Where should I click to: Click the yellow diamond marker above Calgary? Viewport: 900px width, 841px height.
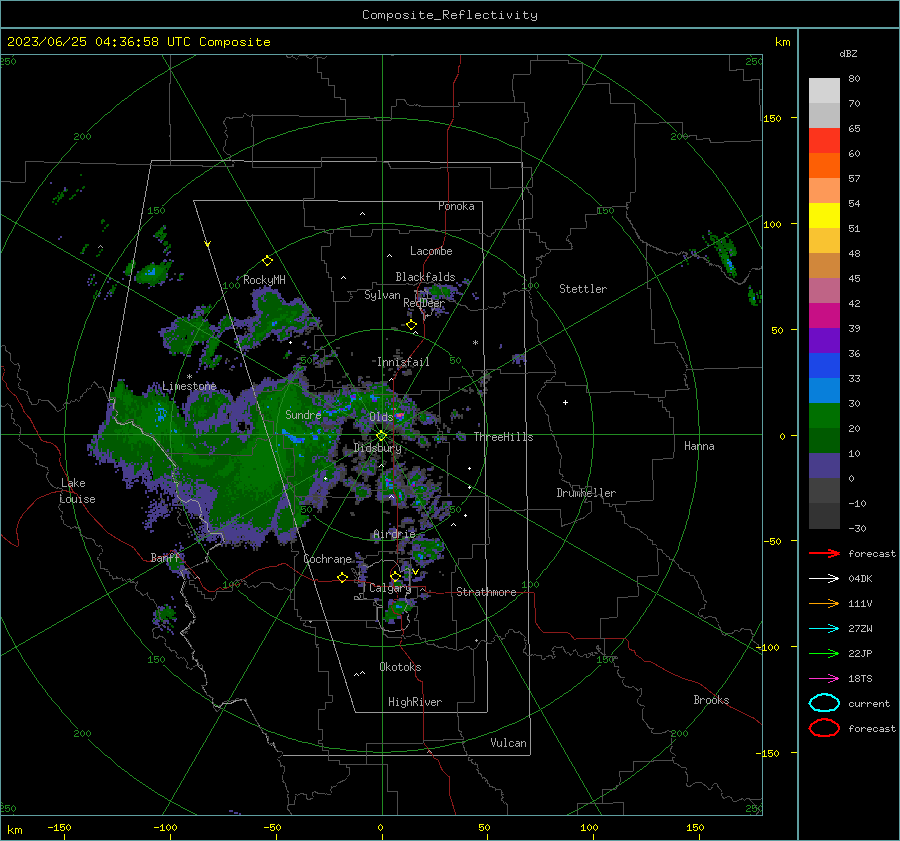tap(395, 576)
